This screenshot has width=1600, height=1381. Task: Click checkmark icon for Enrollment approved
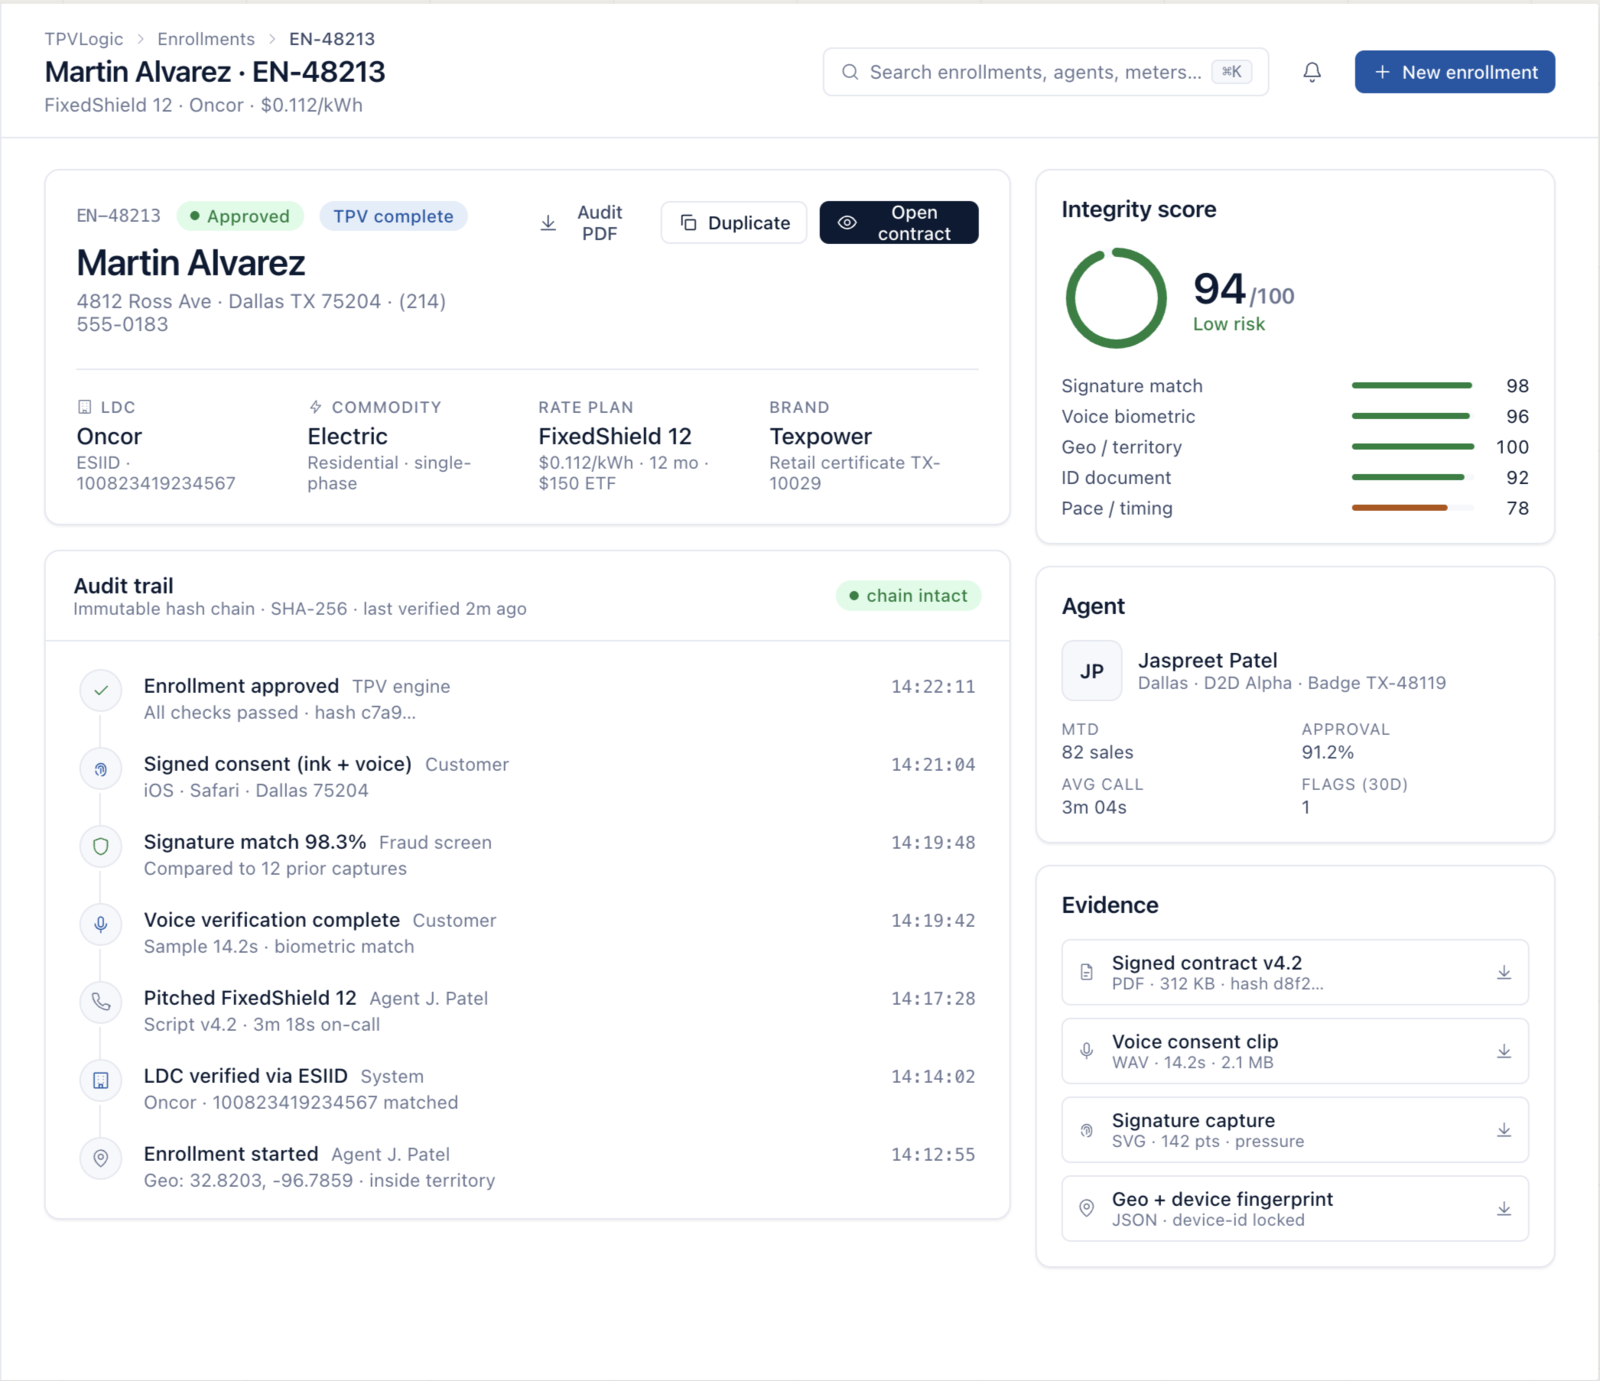(x=101, y=690)
